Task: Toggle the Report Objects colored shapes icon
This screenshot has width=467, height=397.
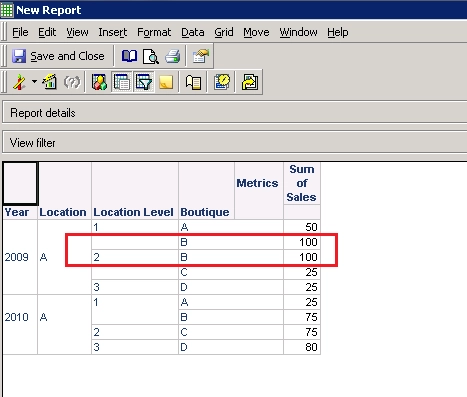Action: click(x=100, y=82)
